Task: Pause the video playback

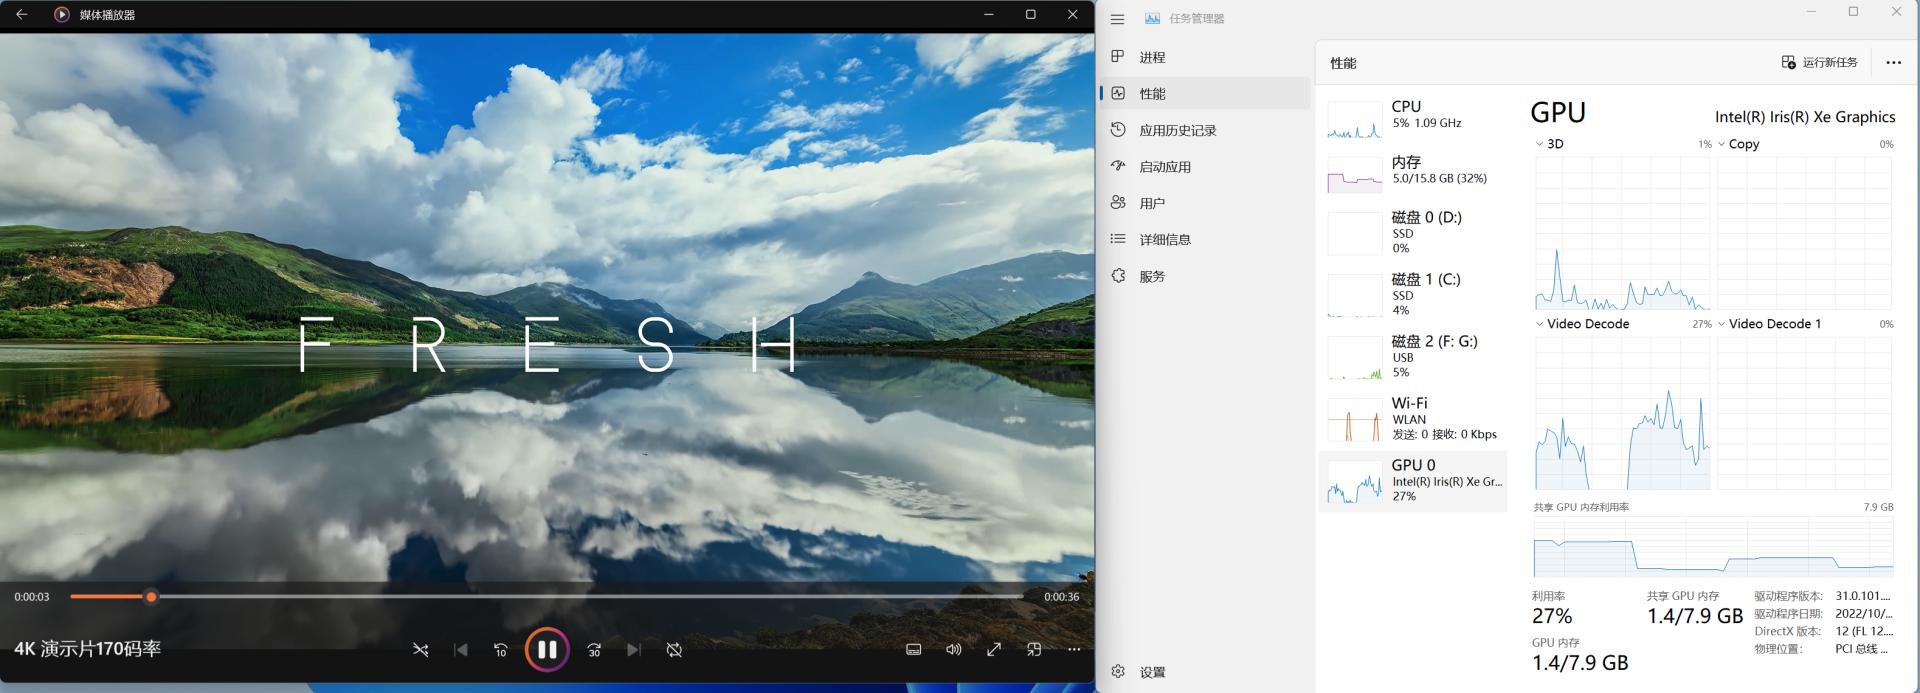Action: point(547,649)
